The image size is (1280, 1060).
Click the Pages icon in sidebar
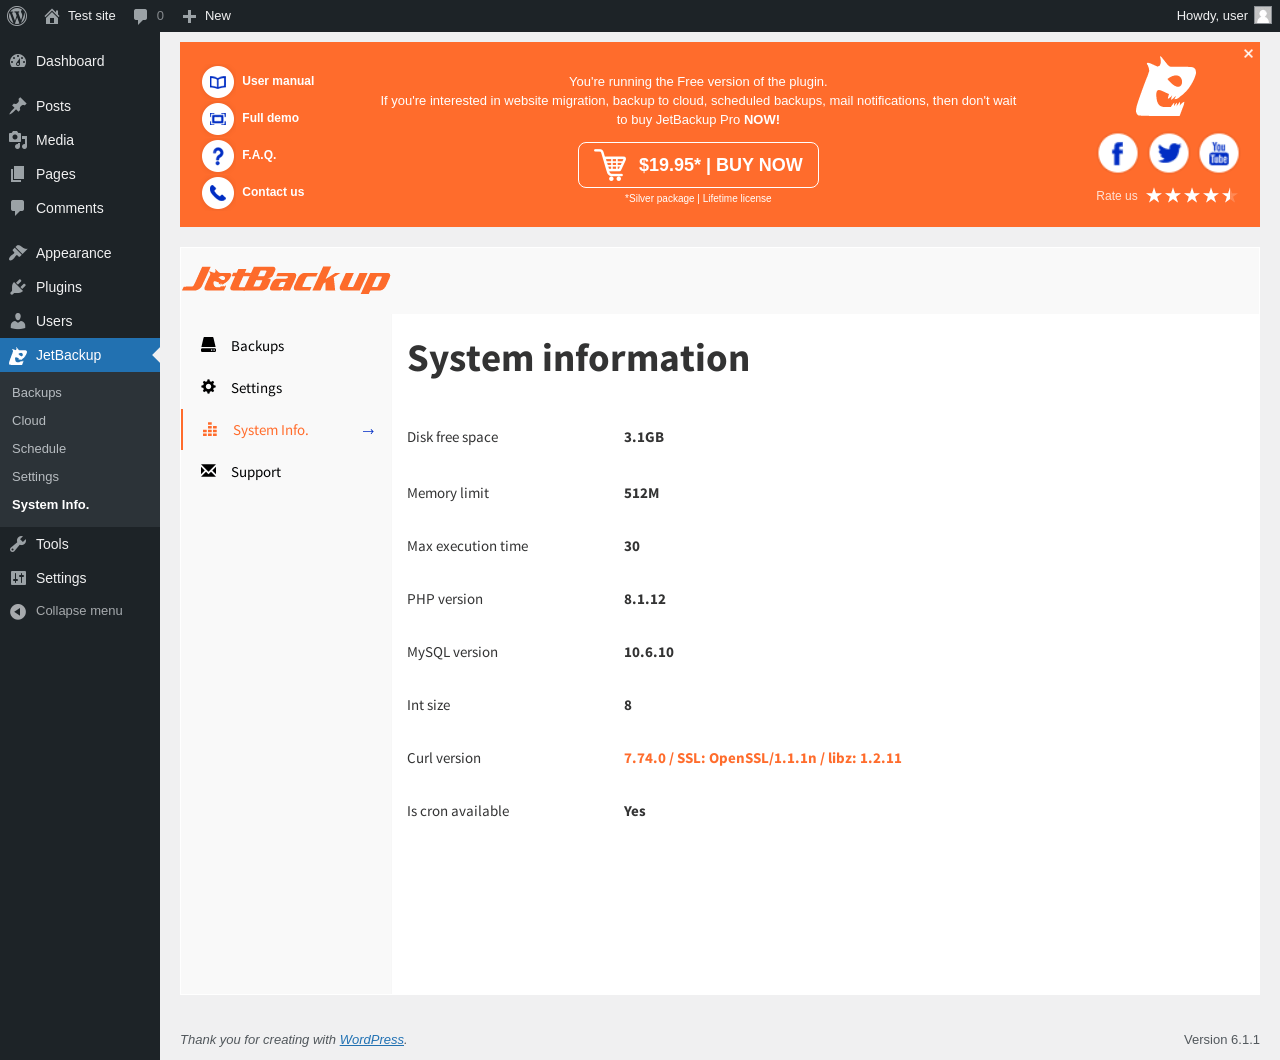coord(18,174)
